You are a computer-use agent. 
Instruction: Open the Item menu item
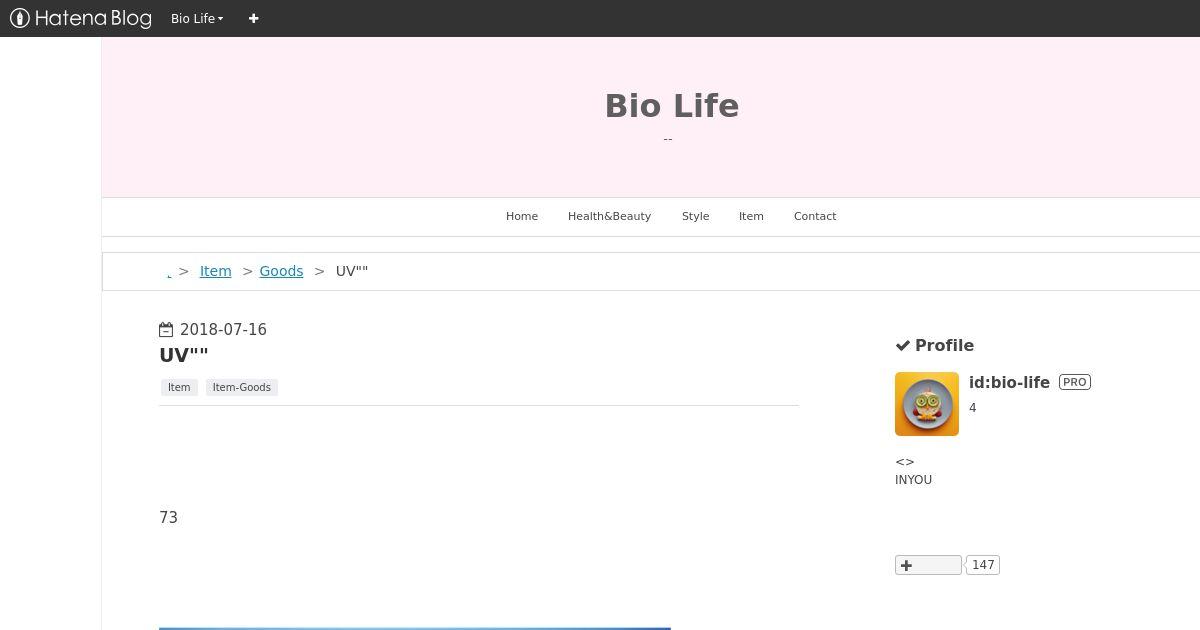pos(751,216)
